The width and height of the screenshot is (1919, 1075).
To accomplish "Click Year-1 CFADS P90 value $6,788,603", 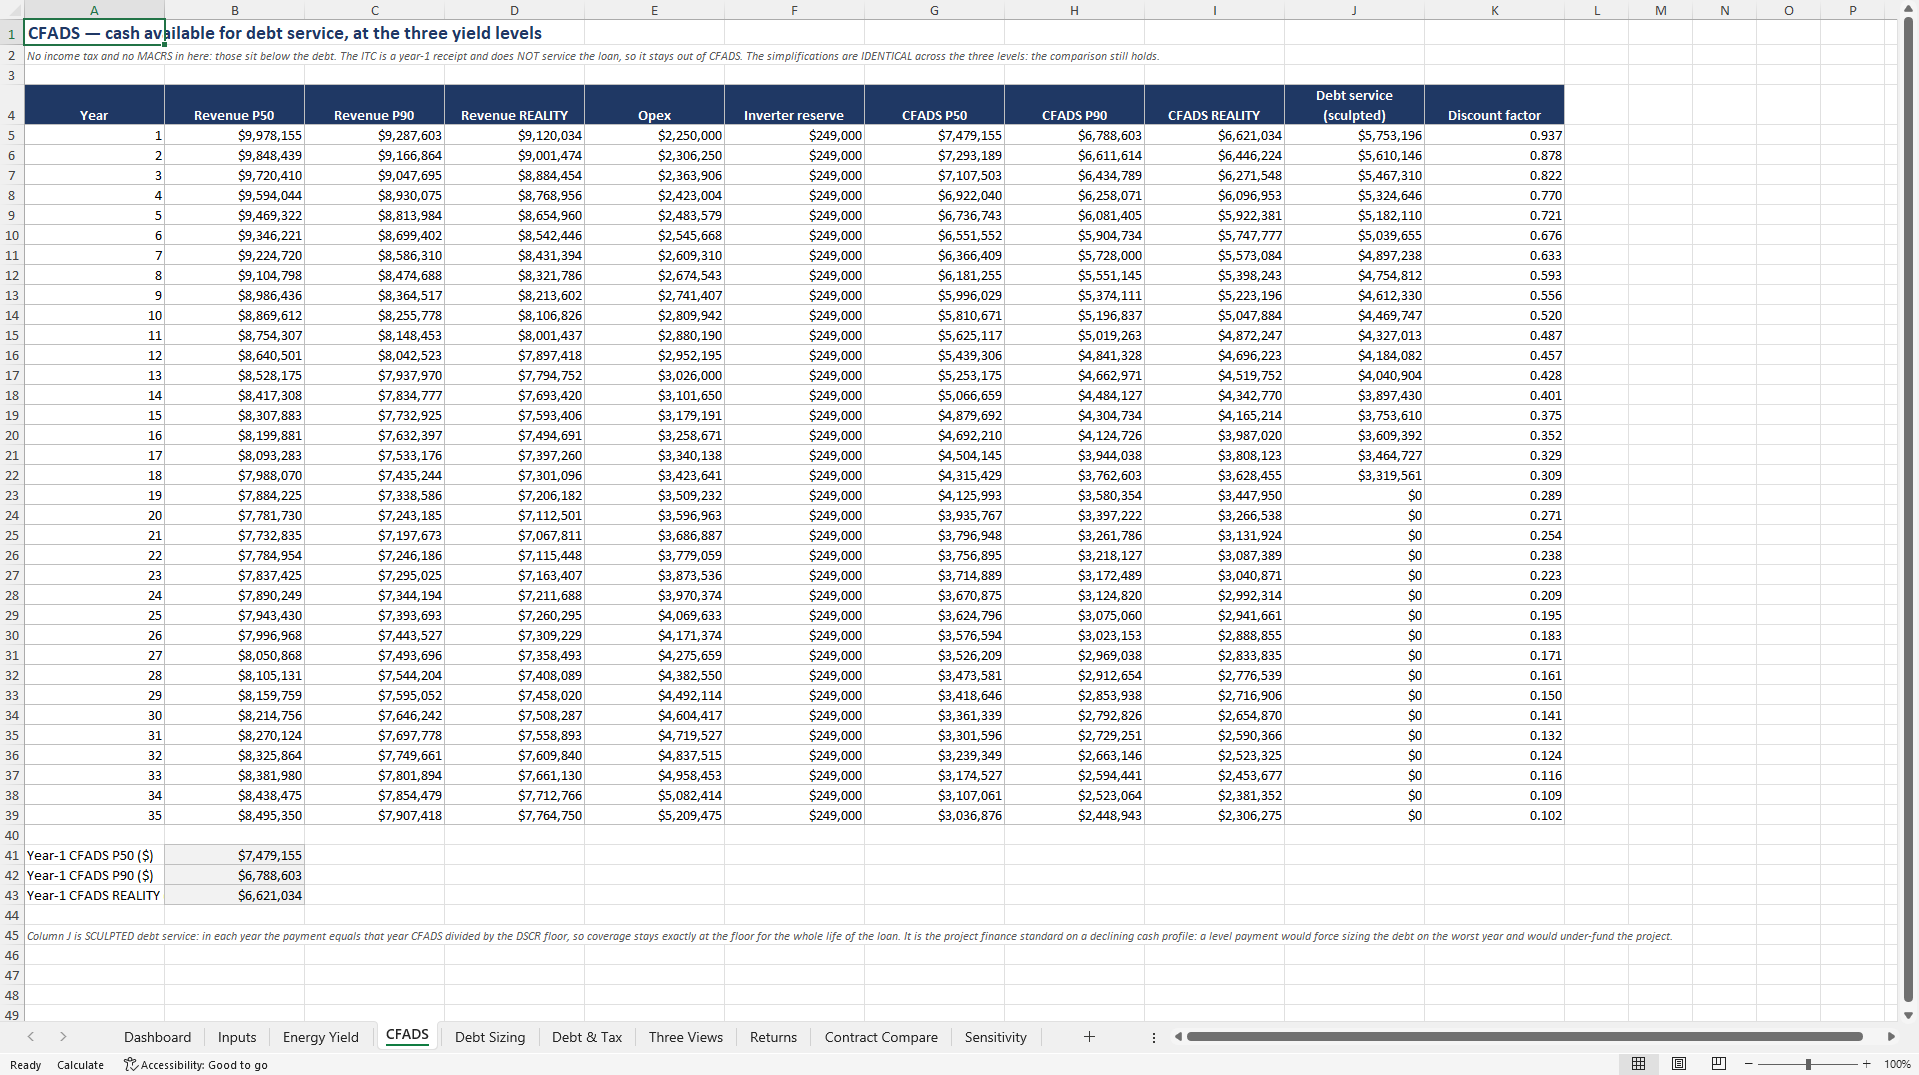I will pos(234,875).
